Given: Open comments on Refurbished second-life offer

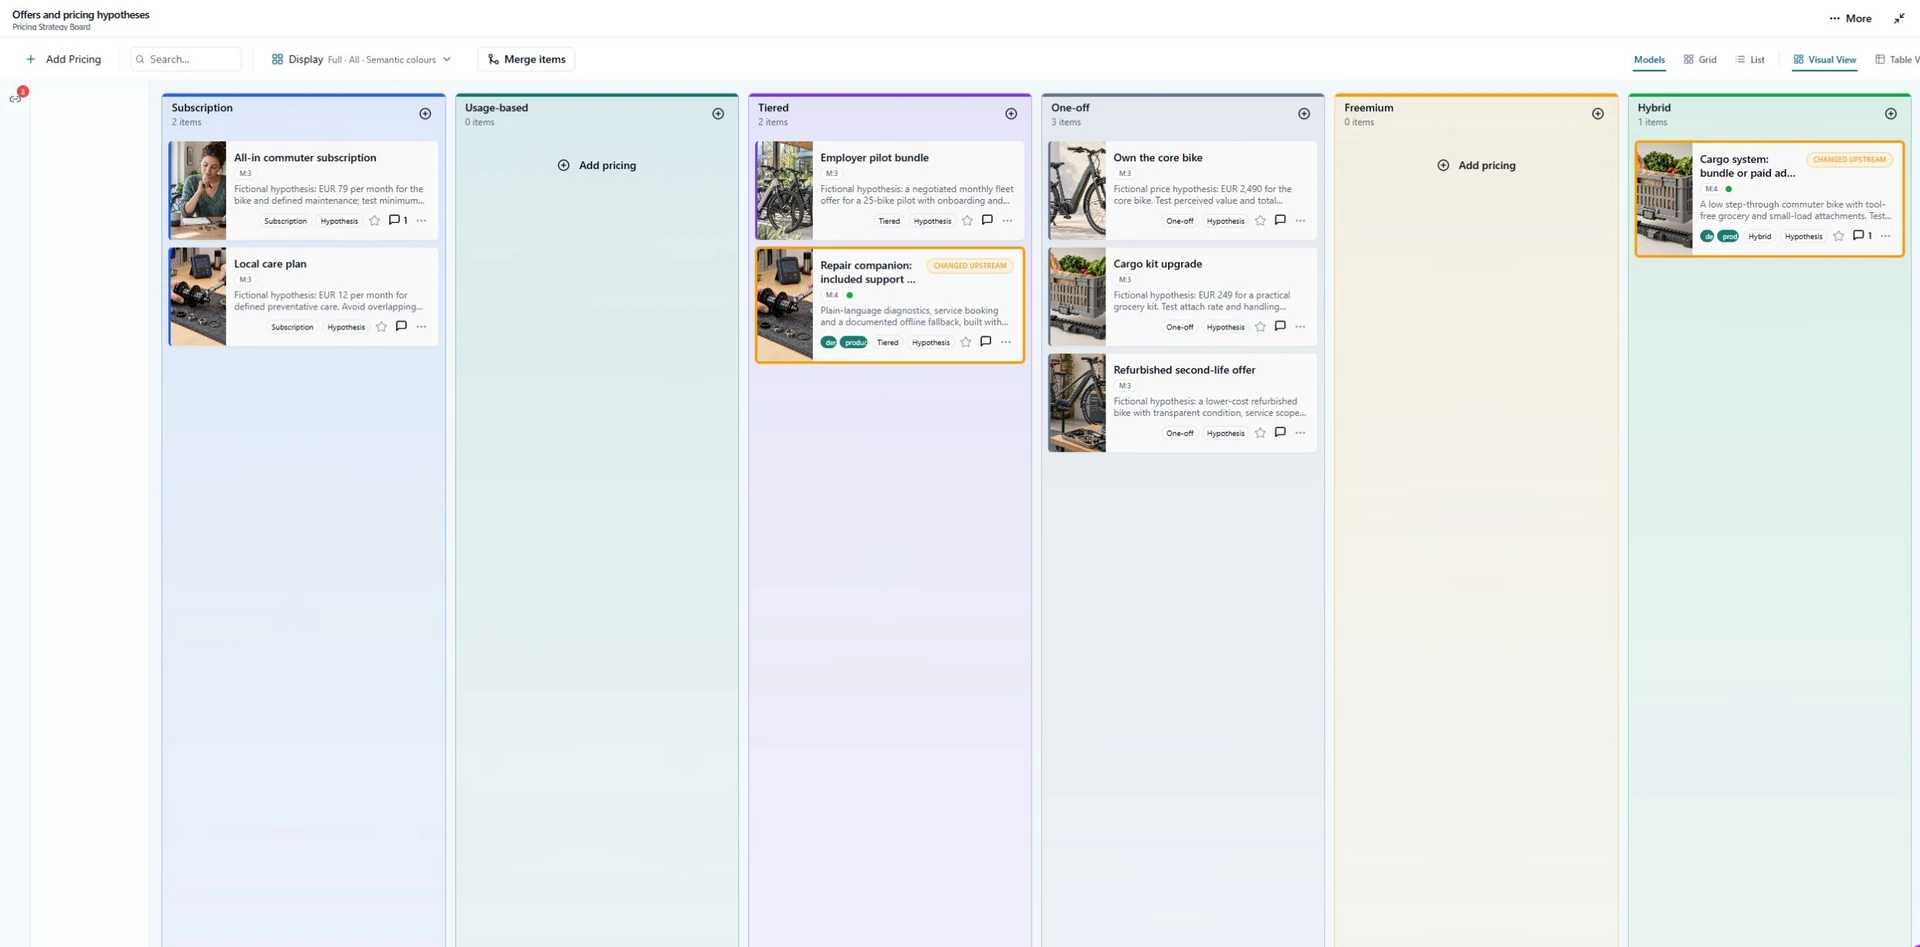Looking at the screenshot, I should click(1280, 432).
